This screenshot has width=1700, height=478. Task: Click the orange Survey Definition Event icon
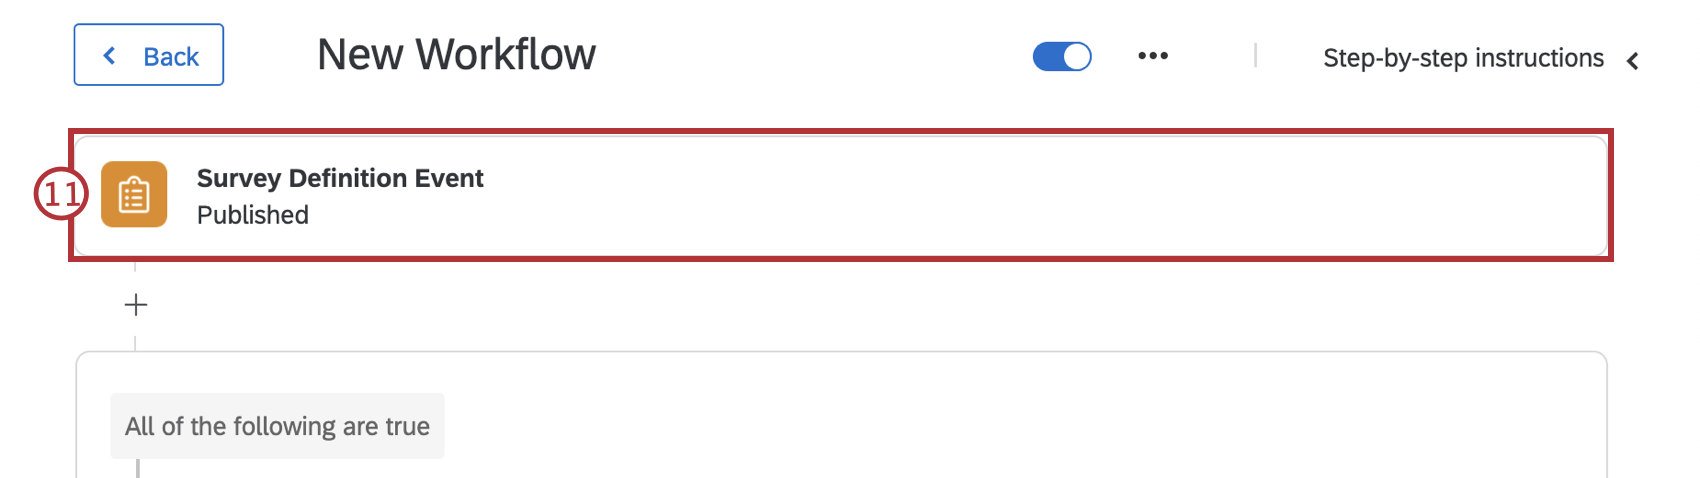pyautogui.click(x=134, y=195)
